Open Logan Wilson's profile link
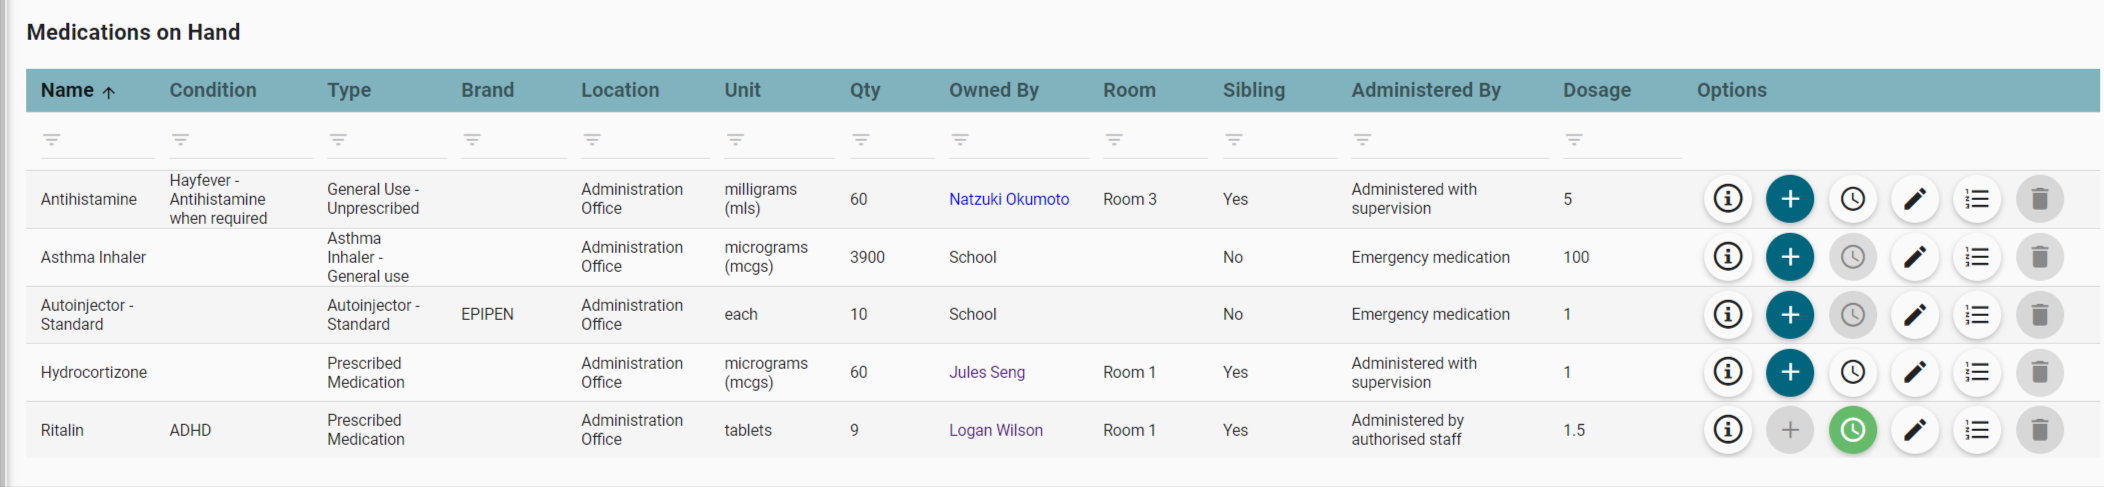This screenshot has width=2104, height=487. [x=995, y=430]
